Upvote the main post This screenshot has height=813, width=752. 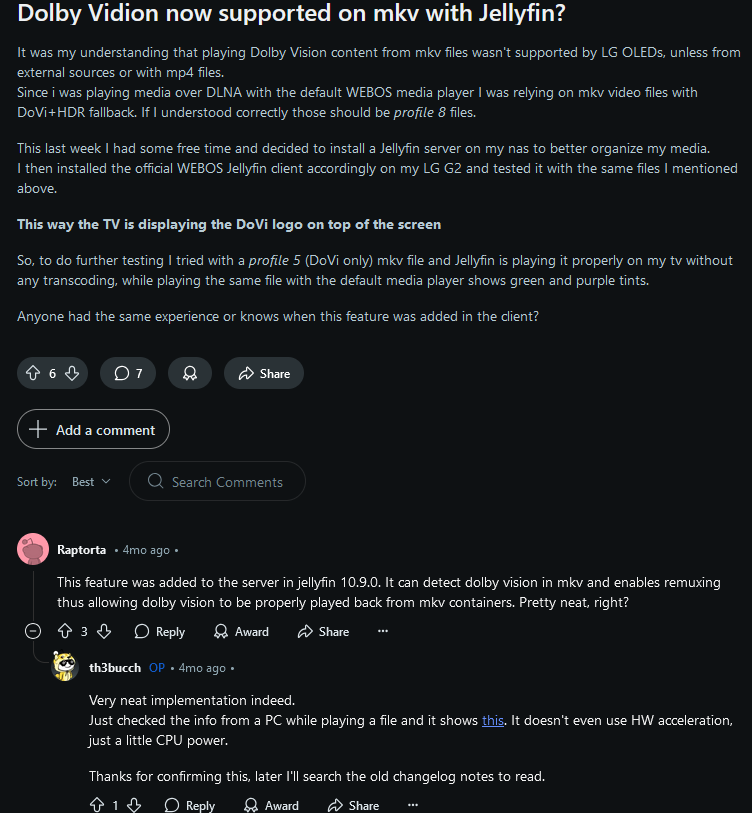(34, 373)
